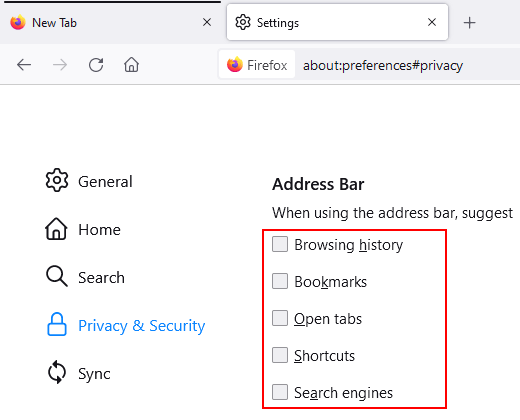Check the Shortcuts checkbox

pos(280,355)
